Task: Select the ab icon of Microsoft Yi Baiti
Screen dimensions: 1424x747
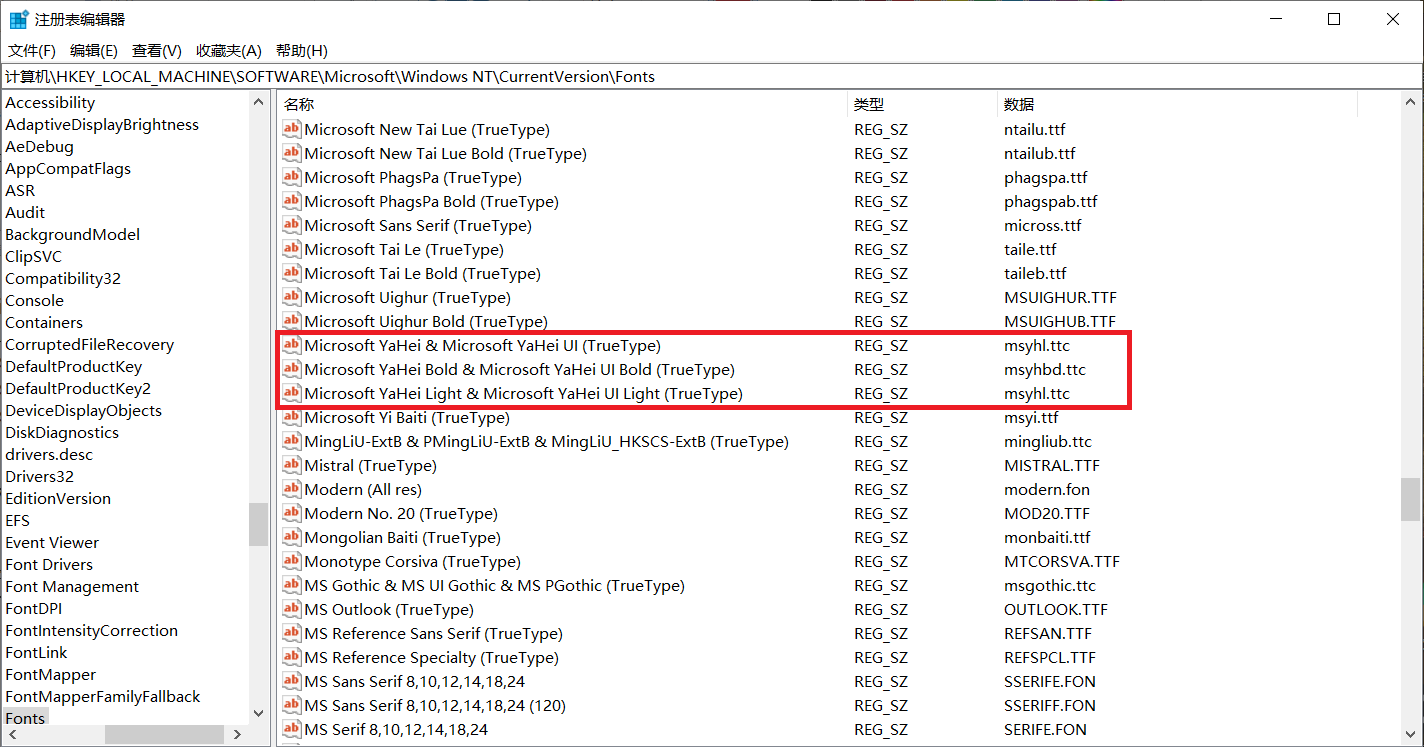Action: [292, 417]
